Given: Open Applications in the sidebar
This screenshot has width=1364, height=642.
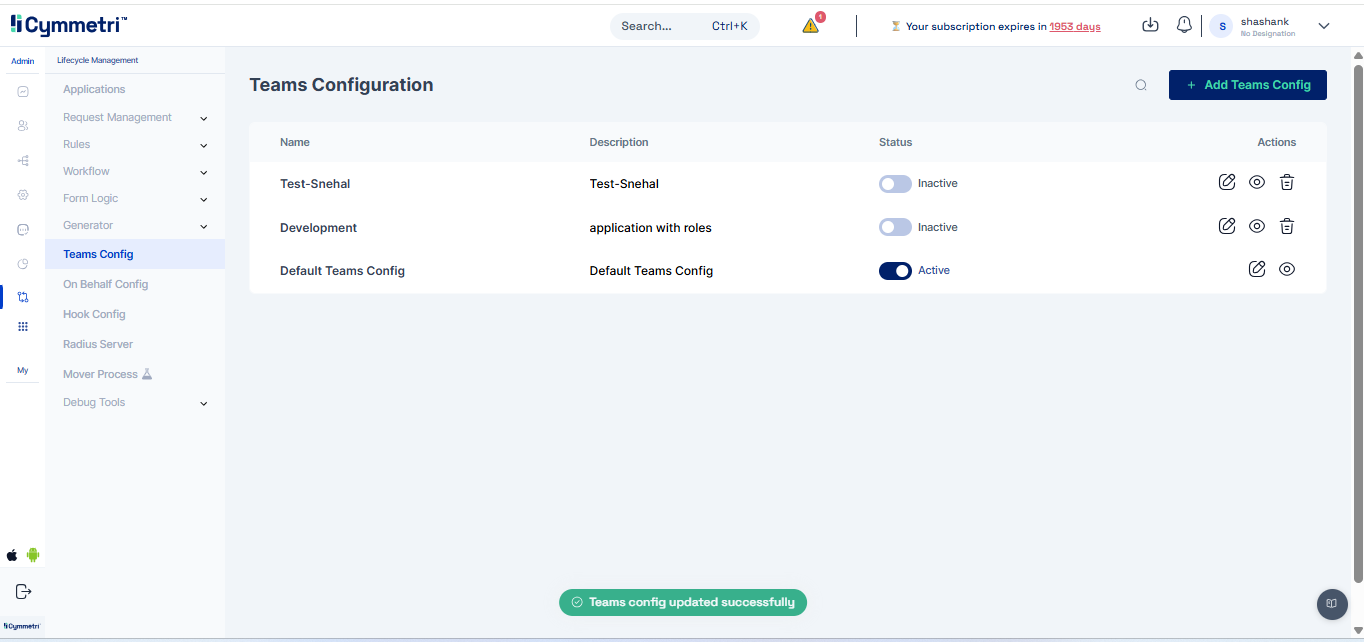Looking at the screenshot, I should [94, 89].
